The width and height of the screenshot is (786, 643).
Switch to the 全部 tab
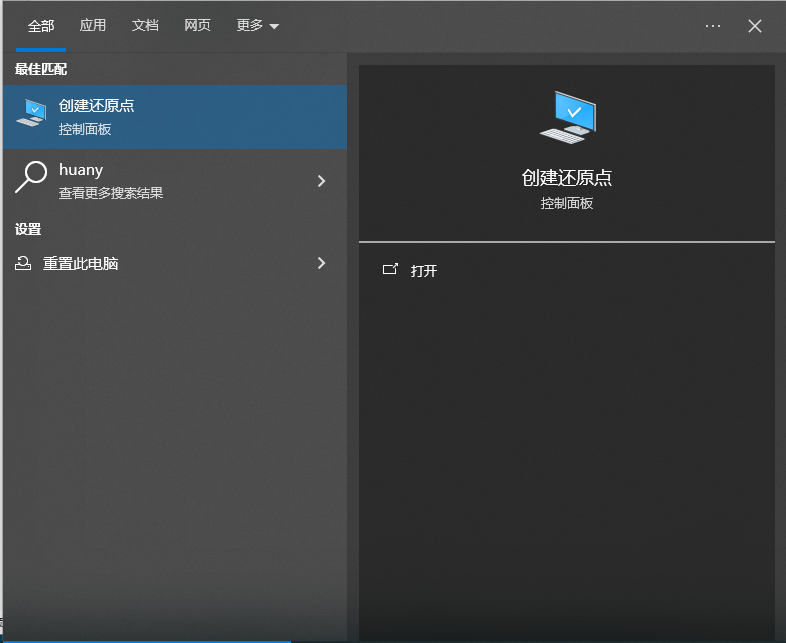[x=41, y=26]
